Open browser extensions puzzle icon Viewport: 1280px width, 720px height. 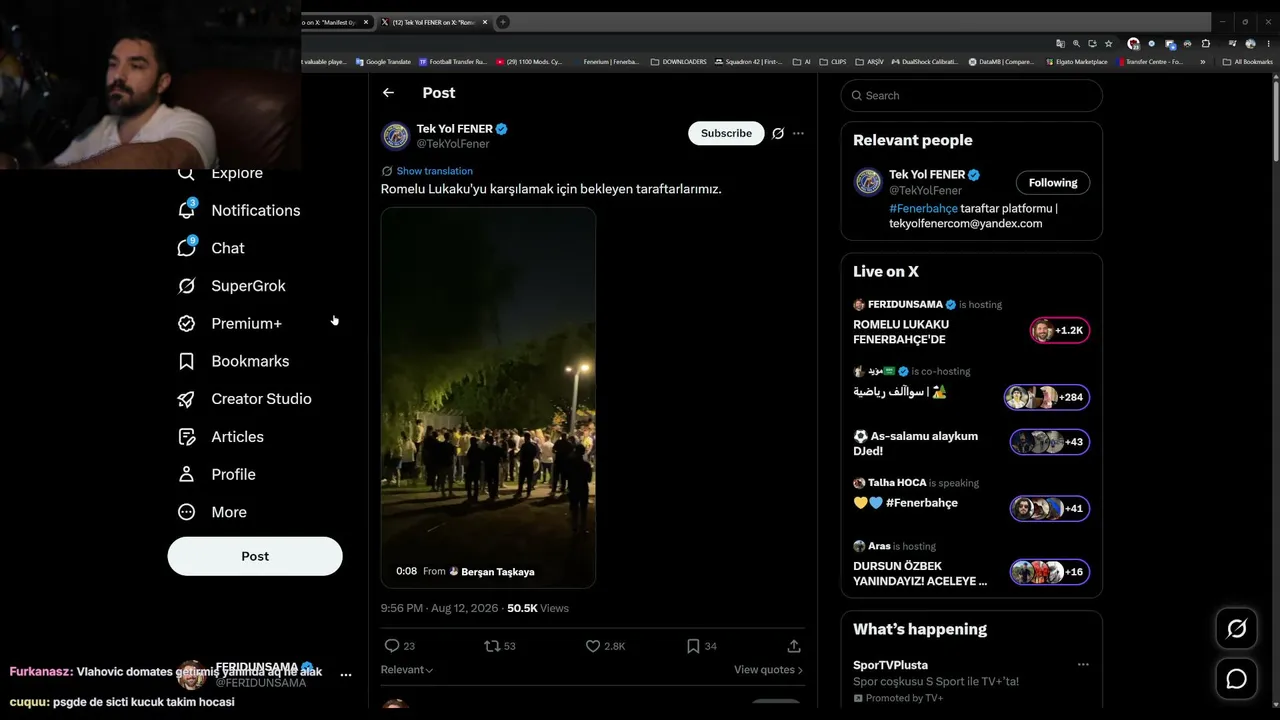[x=1205, y=44]
